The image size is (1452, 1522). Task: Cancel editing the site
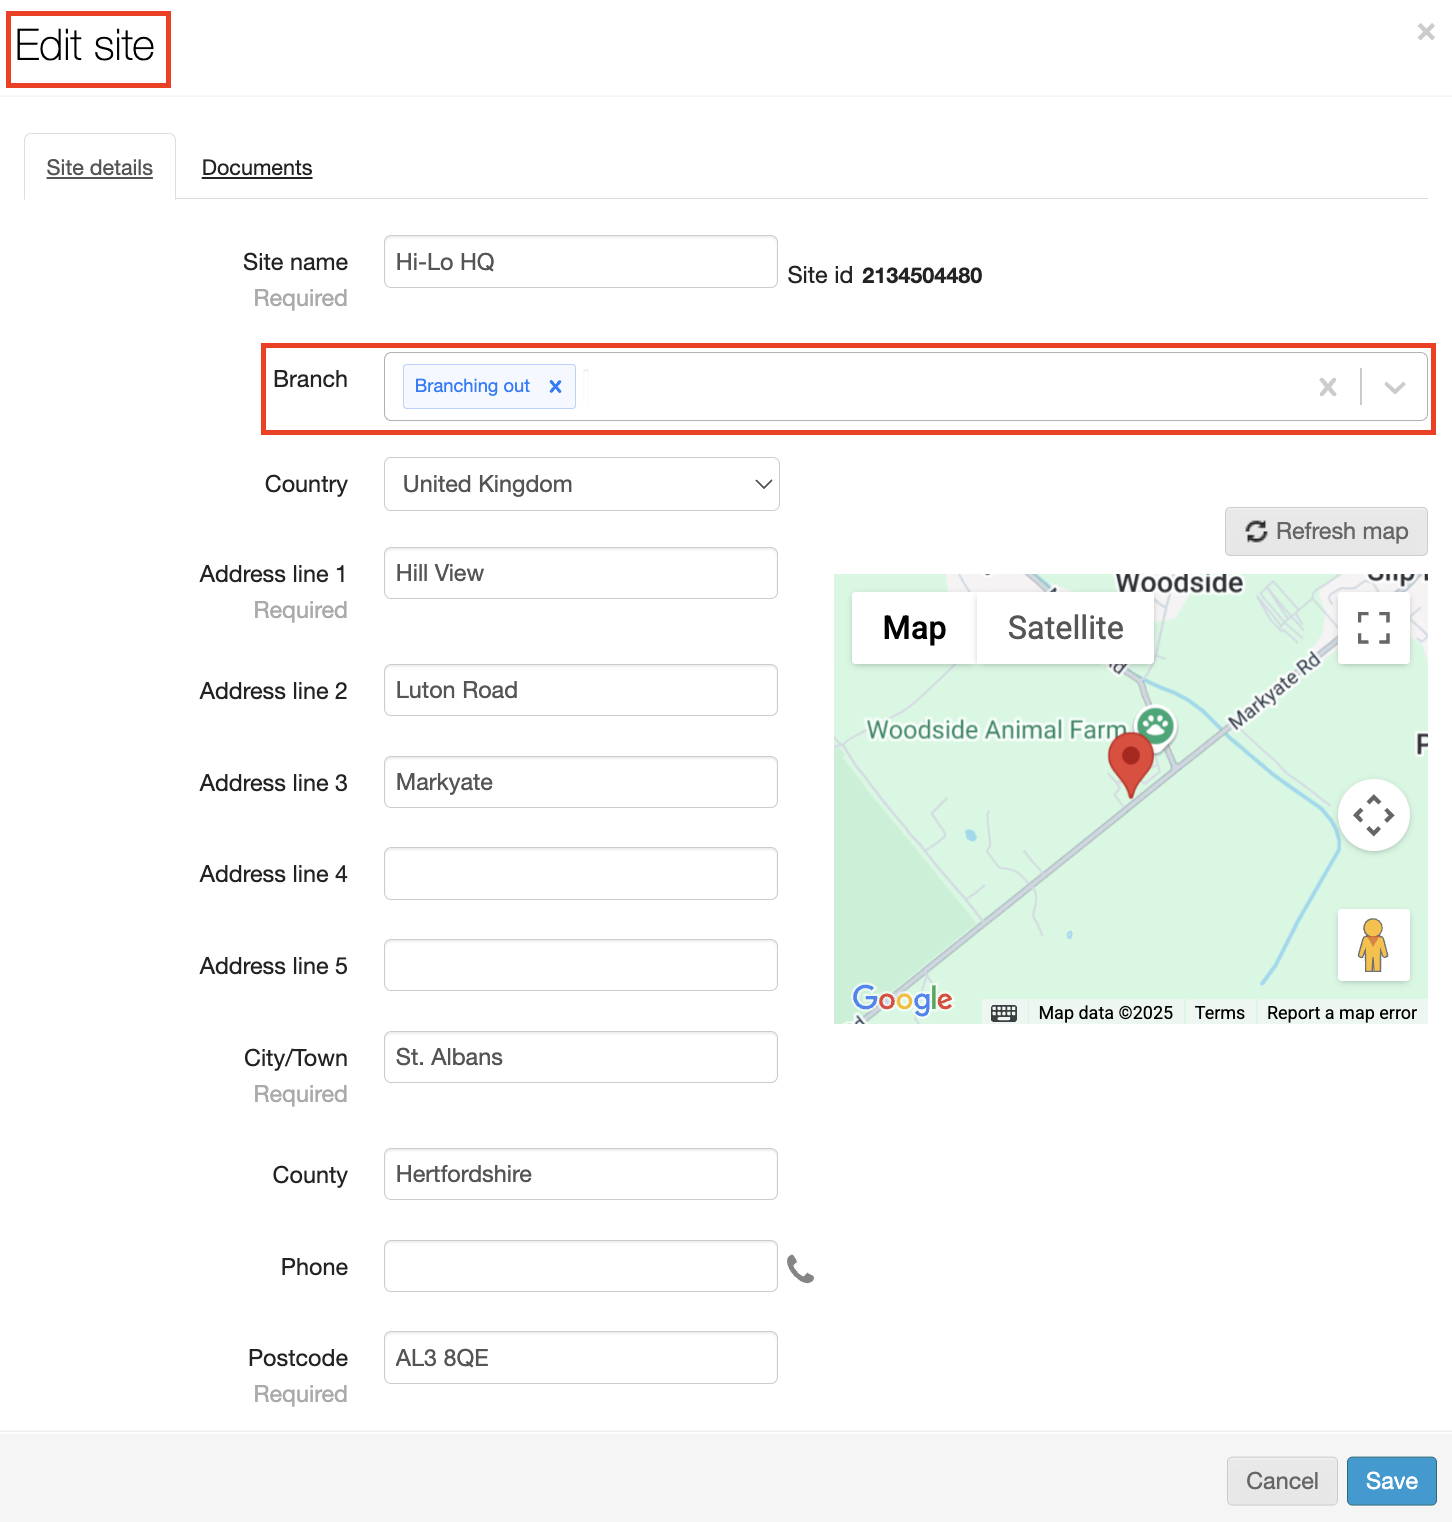pos(1281,1481)
